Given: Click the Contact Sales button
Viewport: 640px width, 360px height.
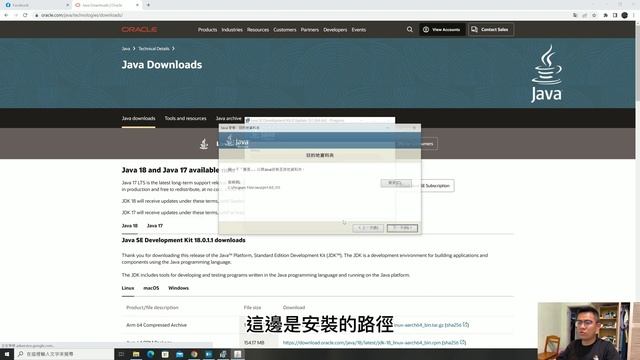Looking at the screenshot, I should tap(491, 29).
